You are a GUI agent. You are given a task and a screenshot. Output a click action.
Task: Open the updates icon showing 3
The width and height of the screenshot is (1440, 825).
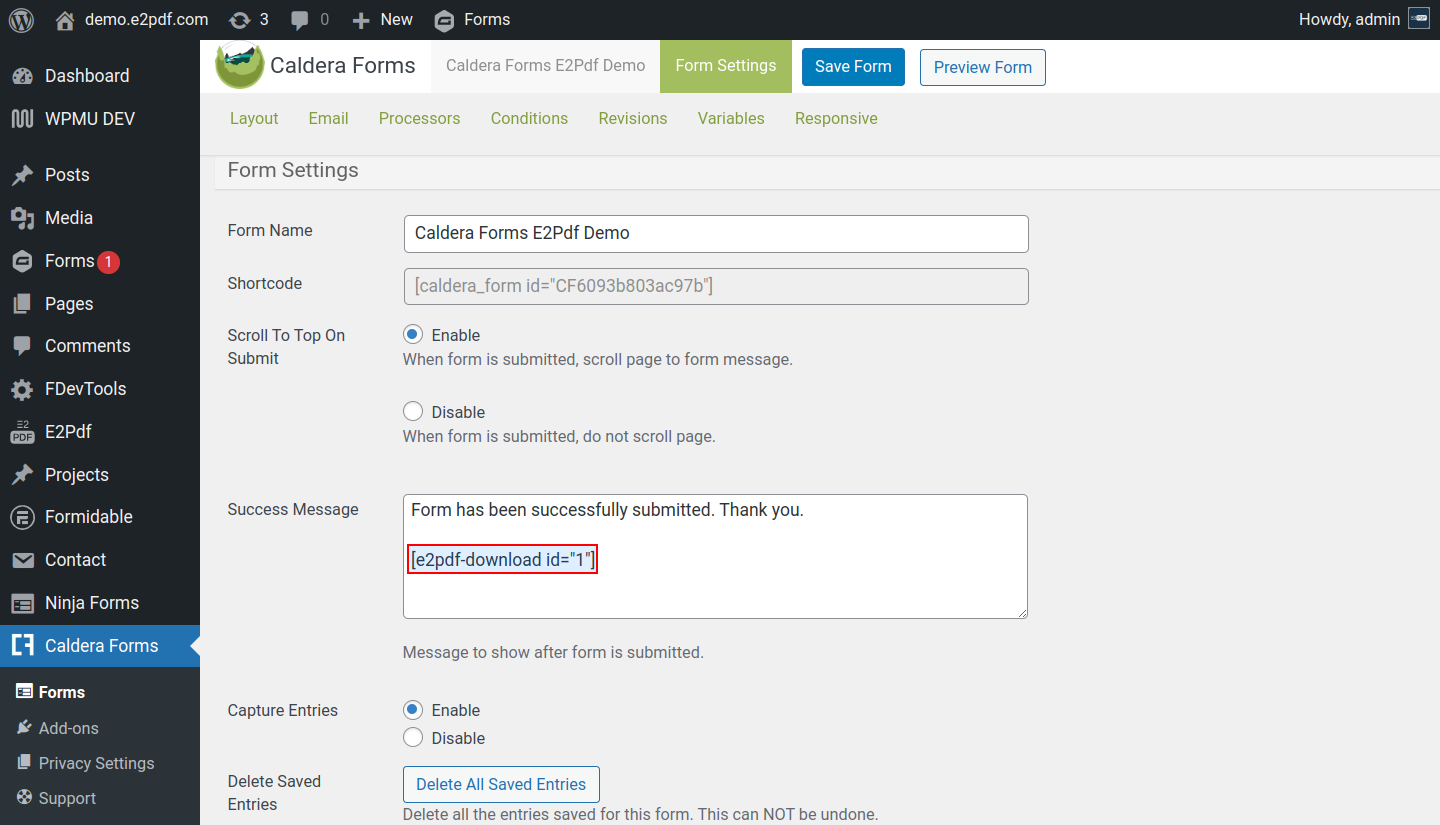click(240, 20)
